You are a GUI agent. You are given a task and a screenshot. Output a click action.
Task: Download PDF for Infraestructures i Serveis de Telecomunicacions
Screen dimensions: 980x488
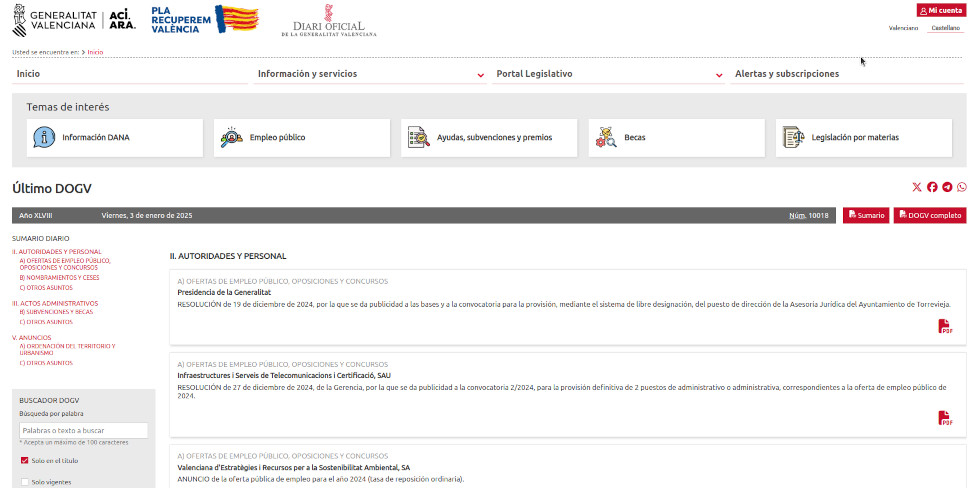(945, 418)
